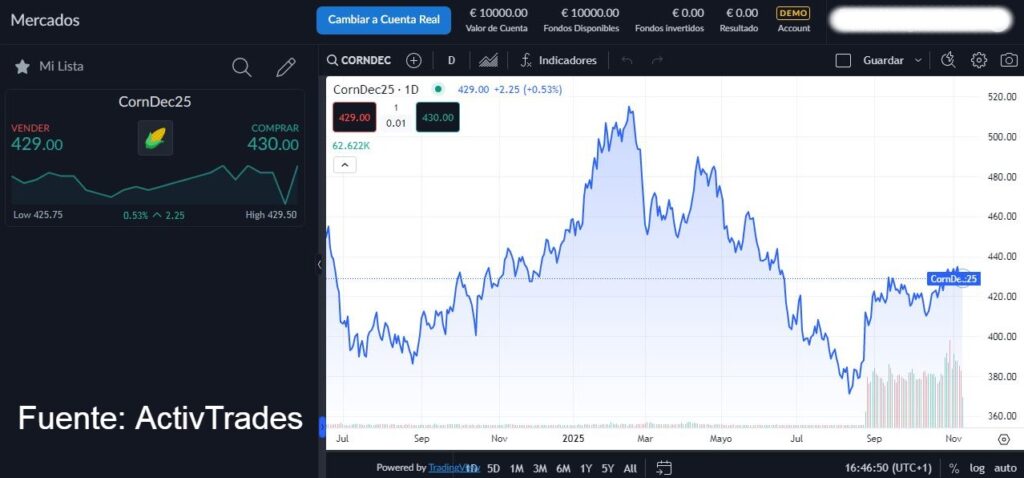Expand the Guardar dropdown arrow
This screenshot has width=1024, height=478.
click(x=918, y=61)
